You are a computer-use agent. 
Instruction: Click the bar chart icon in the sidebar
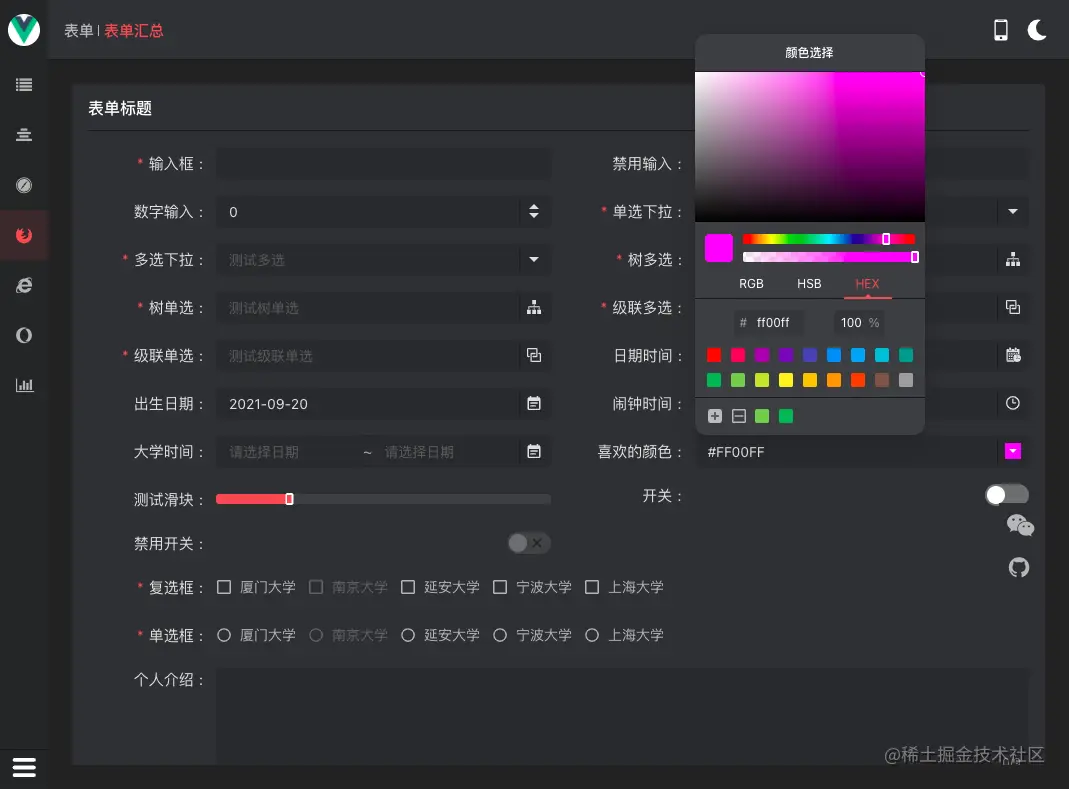point(24,385)
